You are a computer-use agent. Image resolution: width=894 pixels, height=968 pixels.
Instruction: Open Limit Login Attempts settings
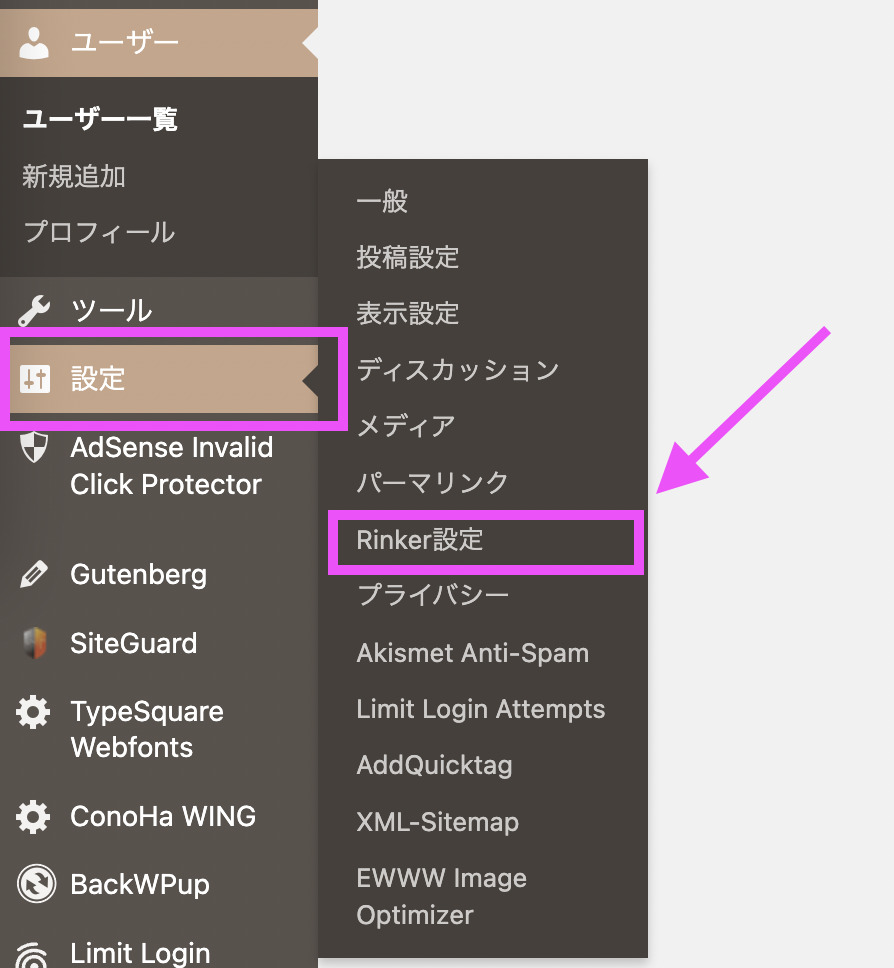coord(481,709)
